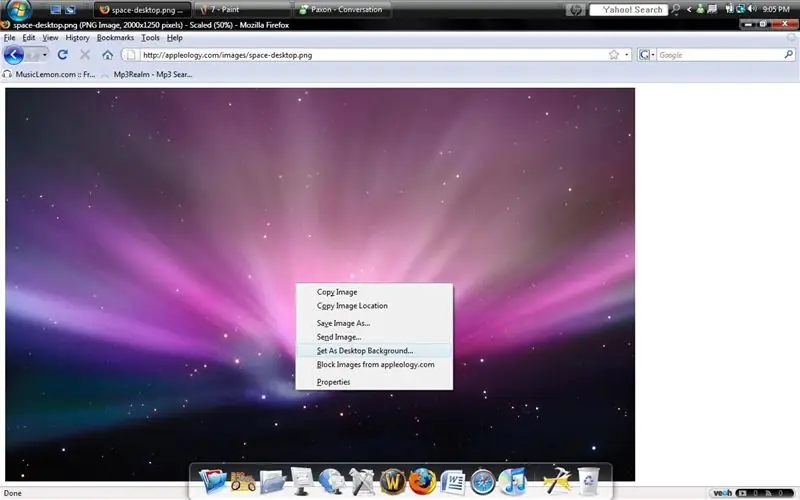The width and height of the screenshot is (800, 500).
Task: Open the dock's photos icon with bicycle
Action: (x=243, y=481)
